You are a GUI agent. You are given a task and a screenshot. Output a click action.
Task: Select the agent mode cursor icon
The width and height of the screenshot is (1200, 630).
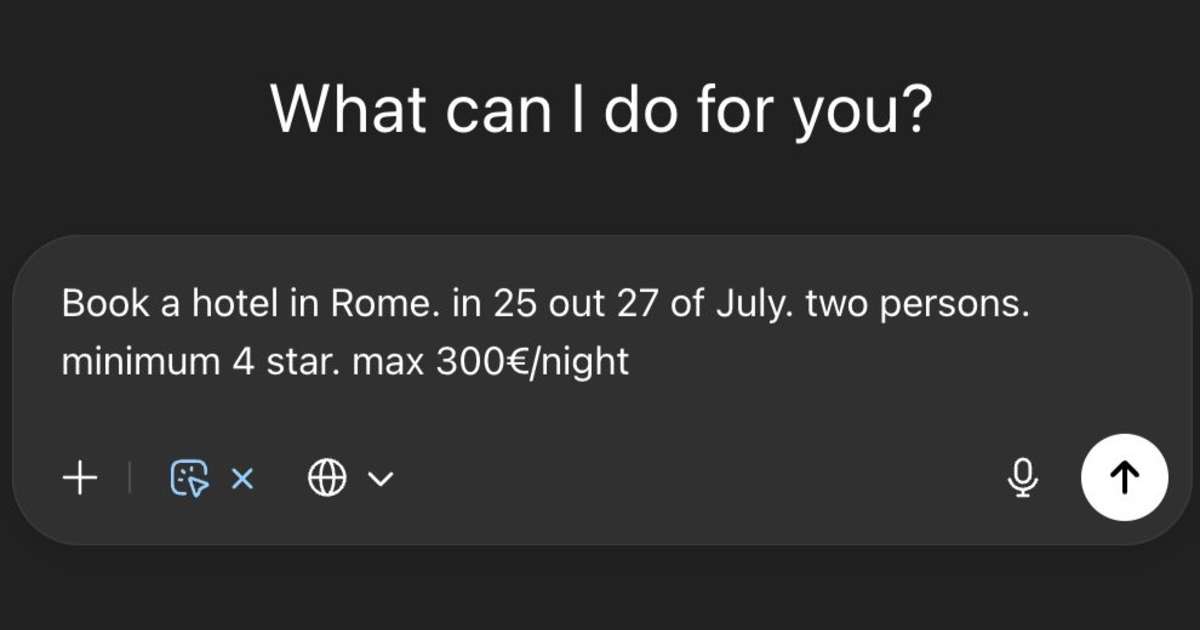(x=190, y=479)
